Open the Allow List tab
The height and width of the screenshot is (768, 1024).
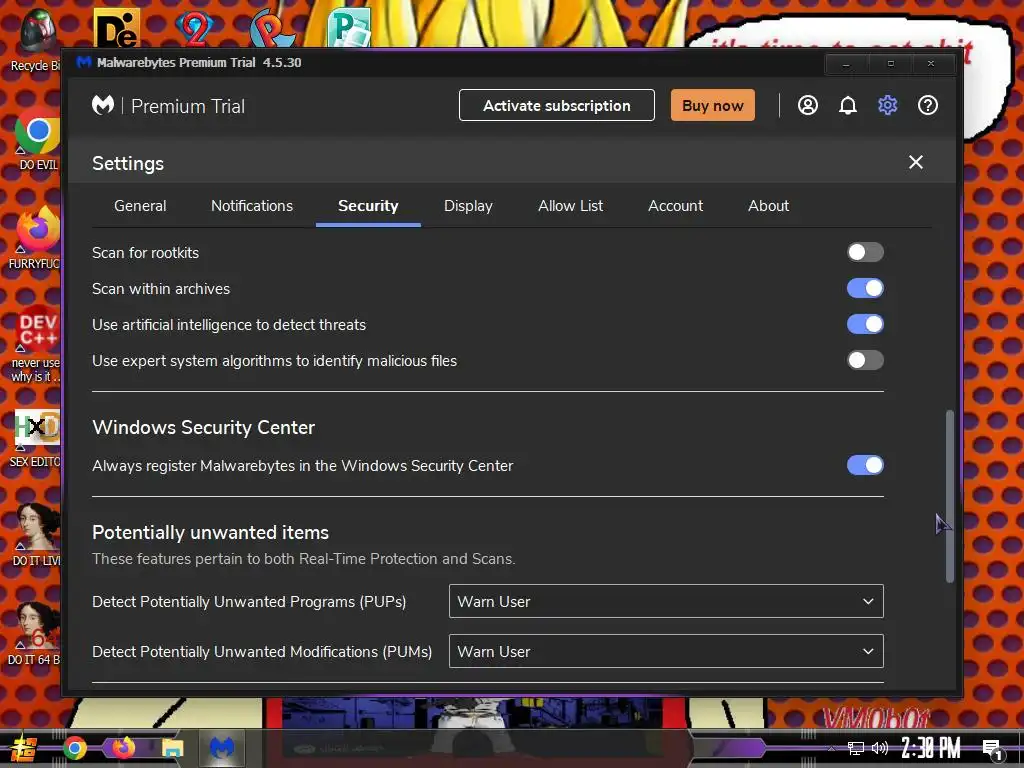[x=570, y=206]
